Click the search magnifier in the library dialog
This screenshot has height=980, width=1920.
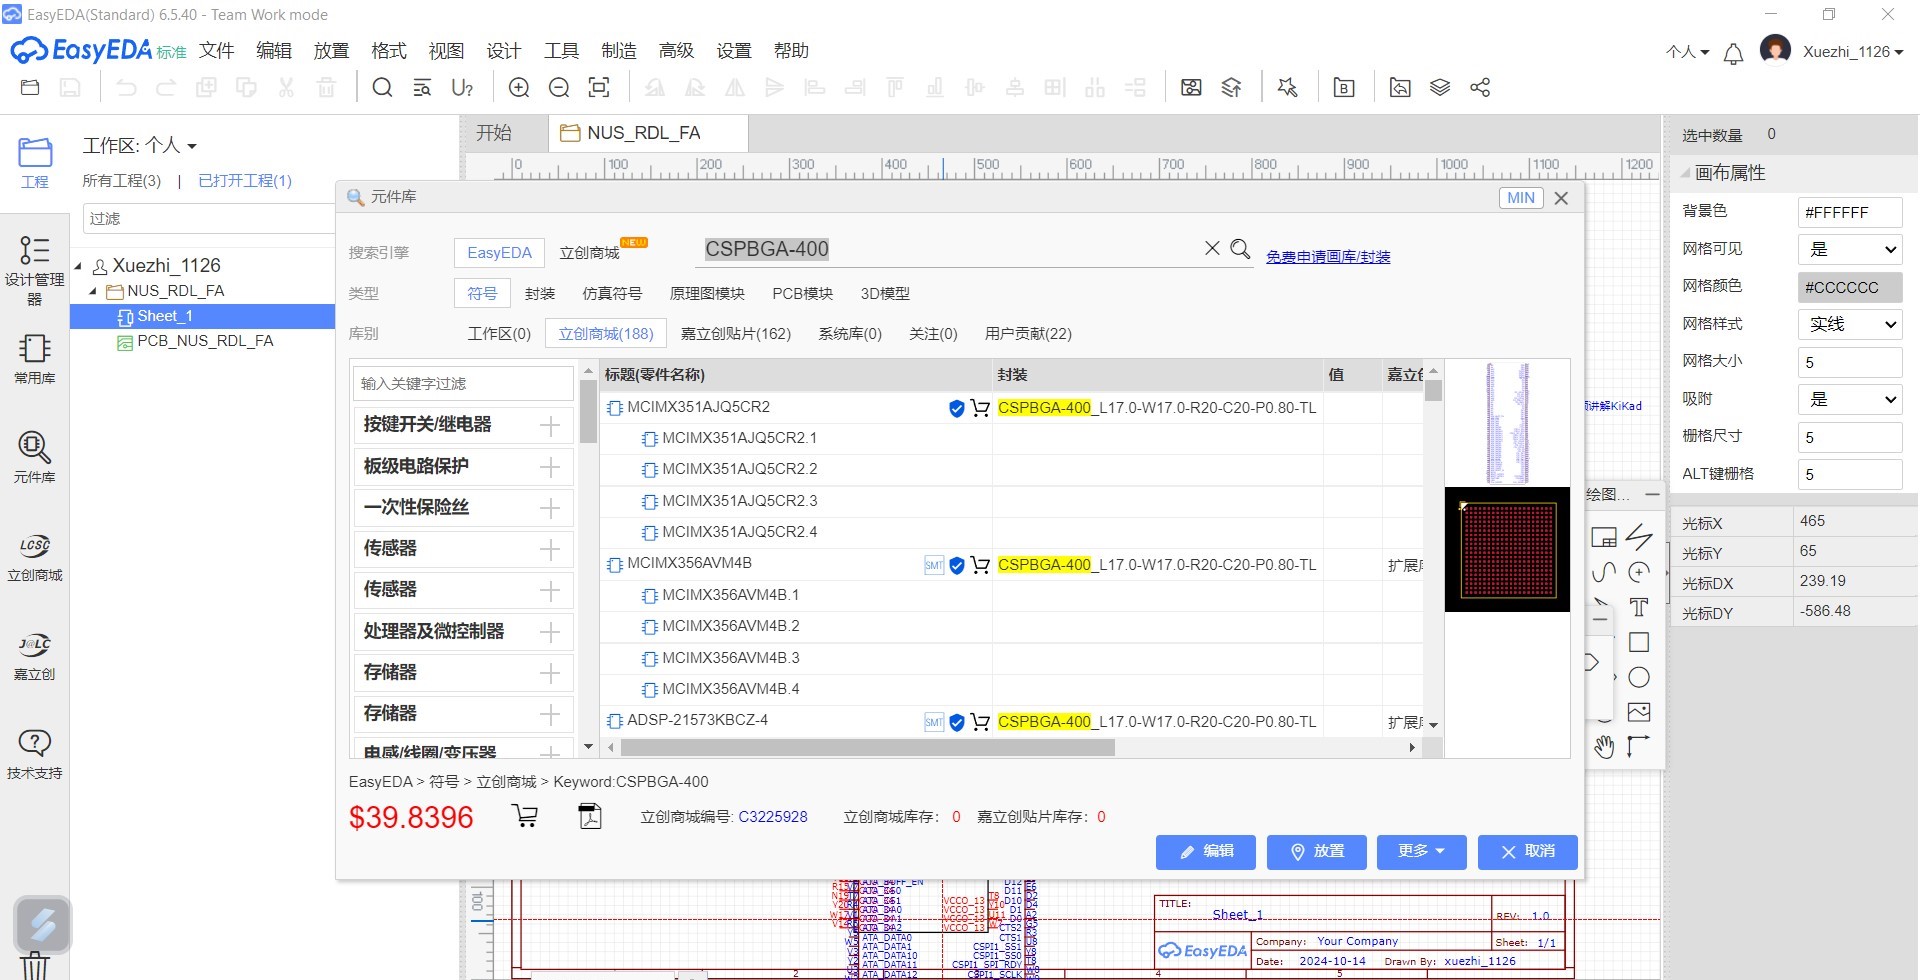(1240, 249)
